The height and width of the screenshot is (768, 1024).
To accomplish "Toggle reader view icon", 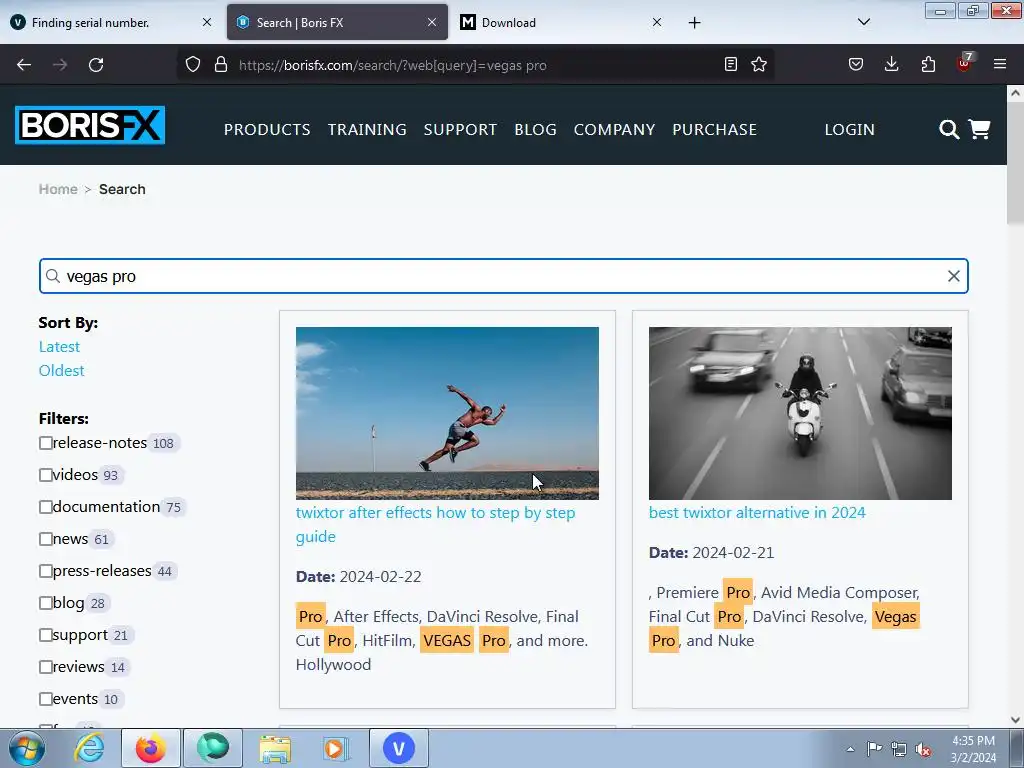I will click(731, 64).
